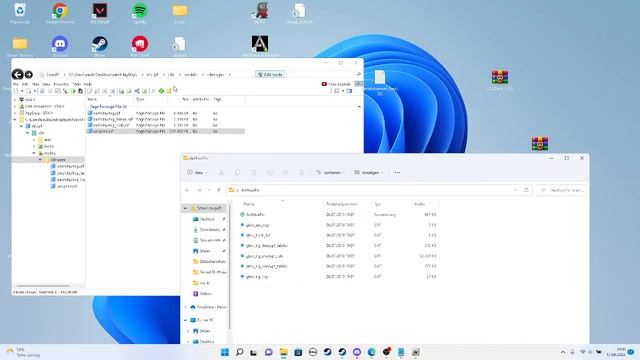
Task: Open the Discord desktop shortcut
Action: click(60, 46)
